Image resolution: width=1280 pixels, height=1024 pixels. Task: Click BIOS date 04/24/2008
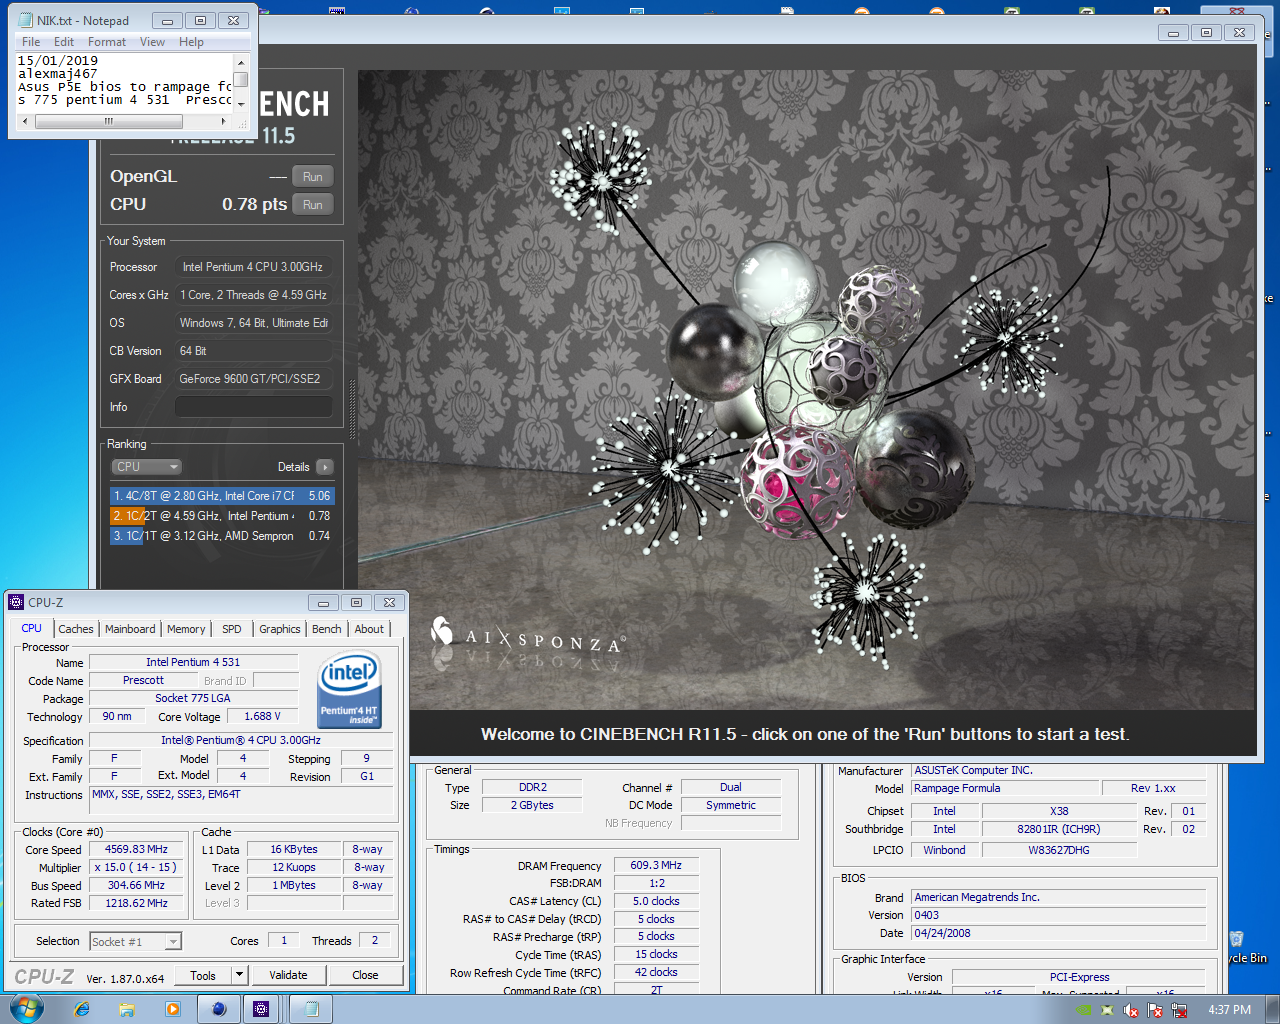tap(1059, 933)
